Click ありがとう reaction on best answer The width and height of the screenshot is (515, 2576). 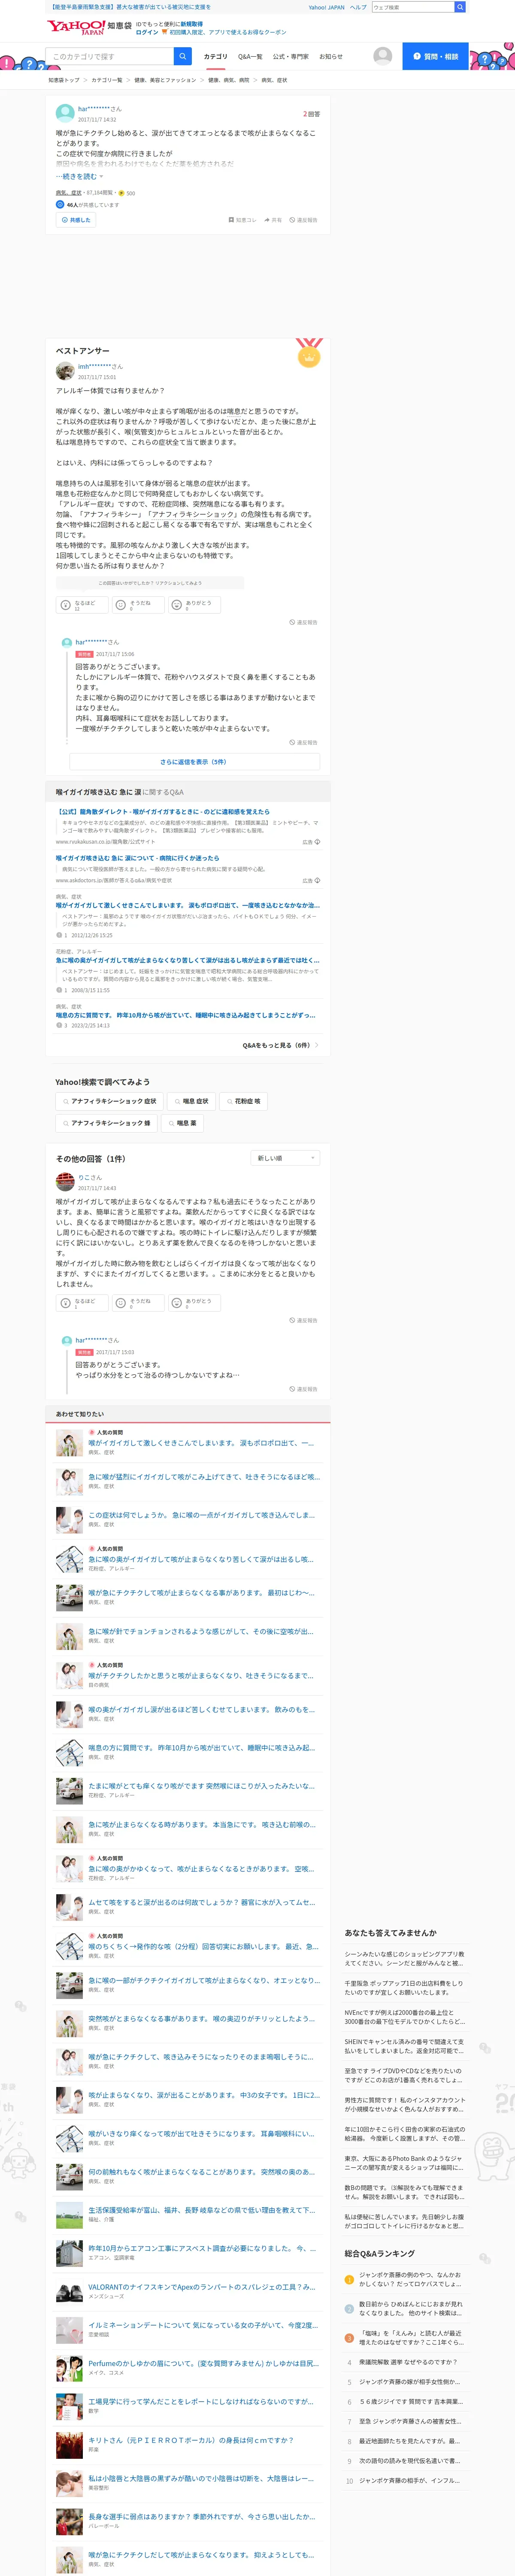194,605
